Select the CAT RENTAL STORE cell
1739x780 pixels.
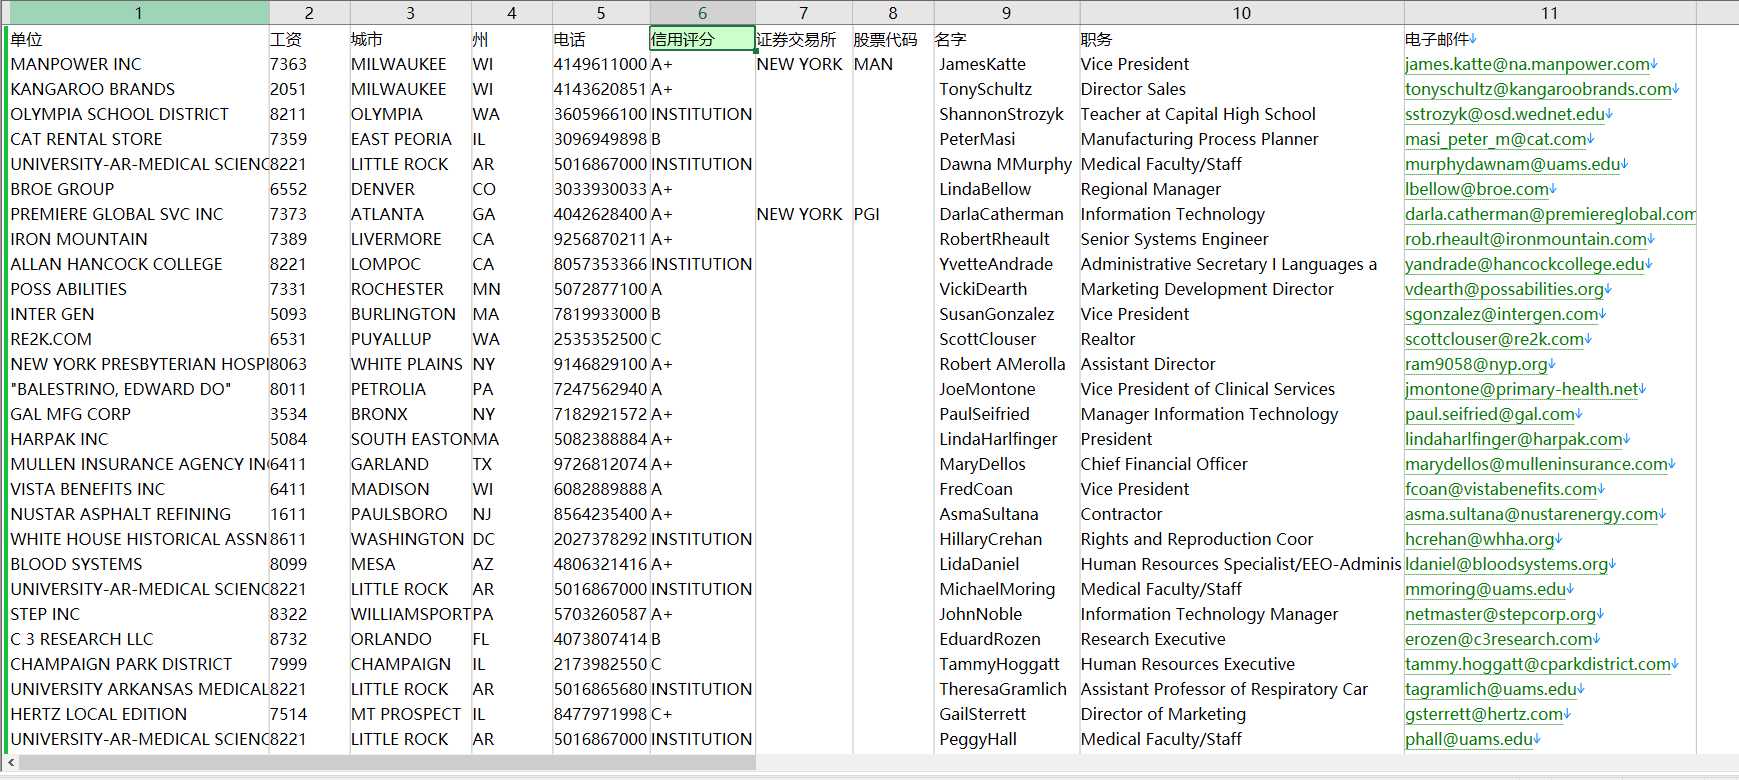click(x=138, y=139)
